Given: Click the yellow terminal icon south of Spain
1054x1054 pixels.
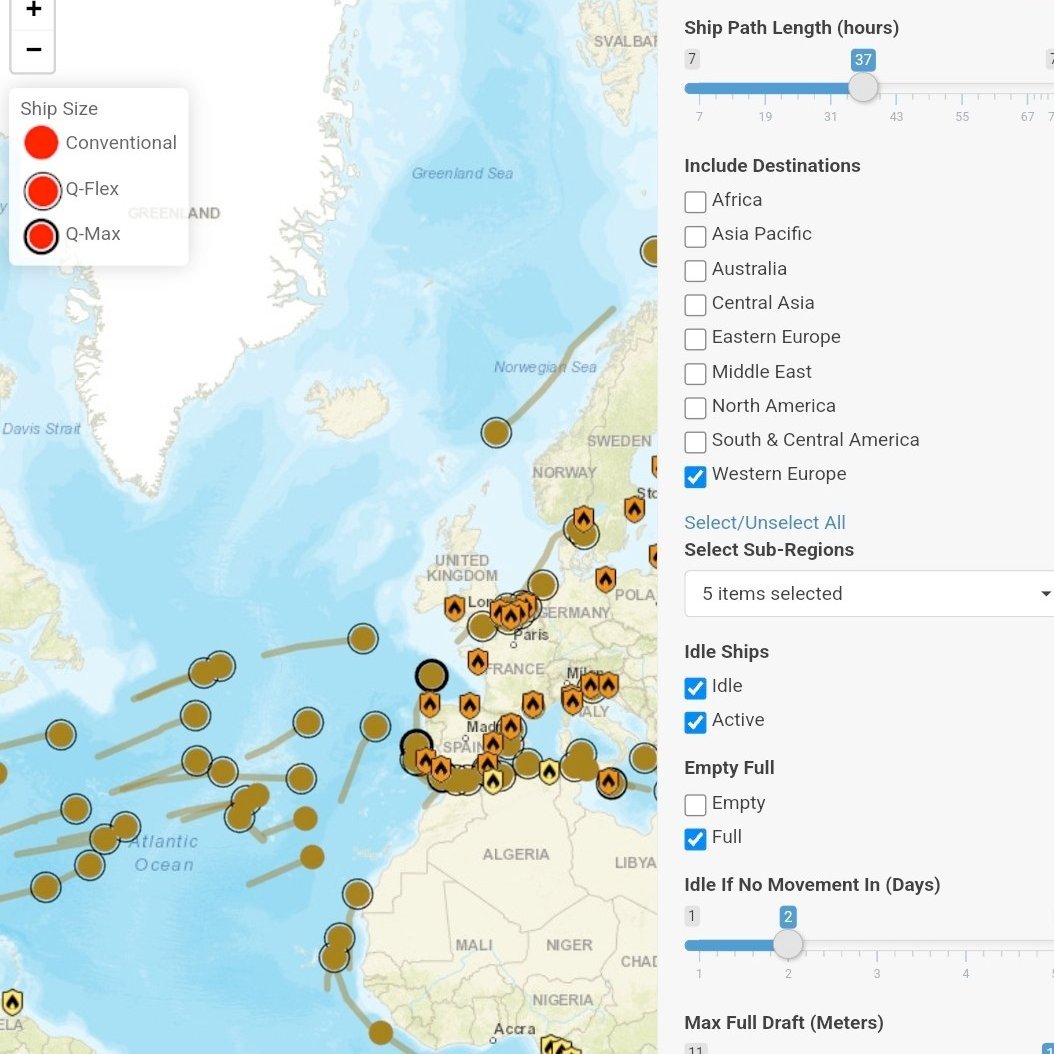Looking at the screenshot, I should [493, 782].
